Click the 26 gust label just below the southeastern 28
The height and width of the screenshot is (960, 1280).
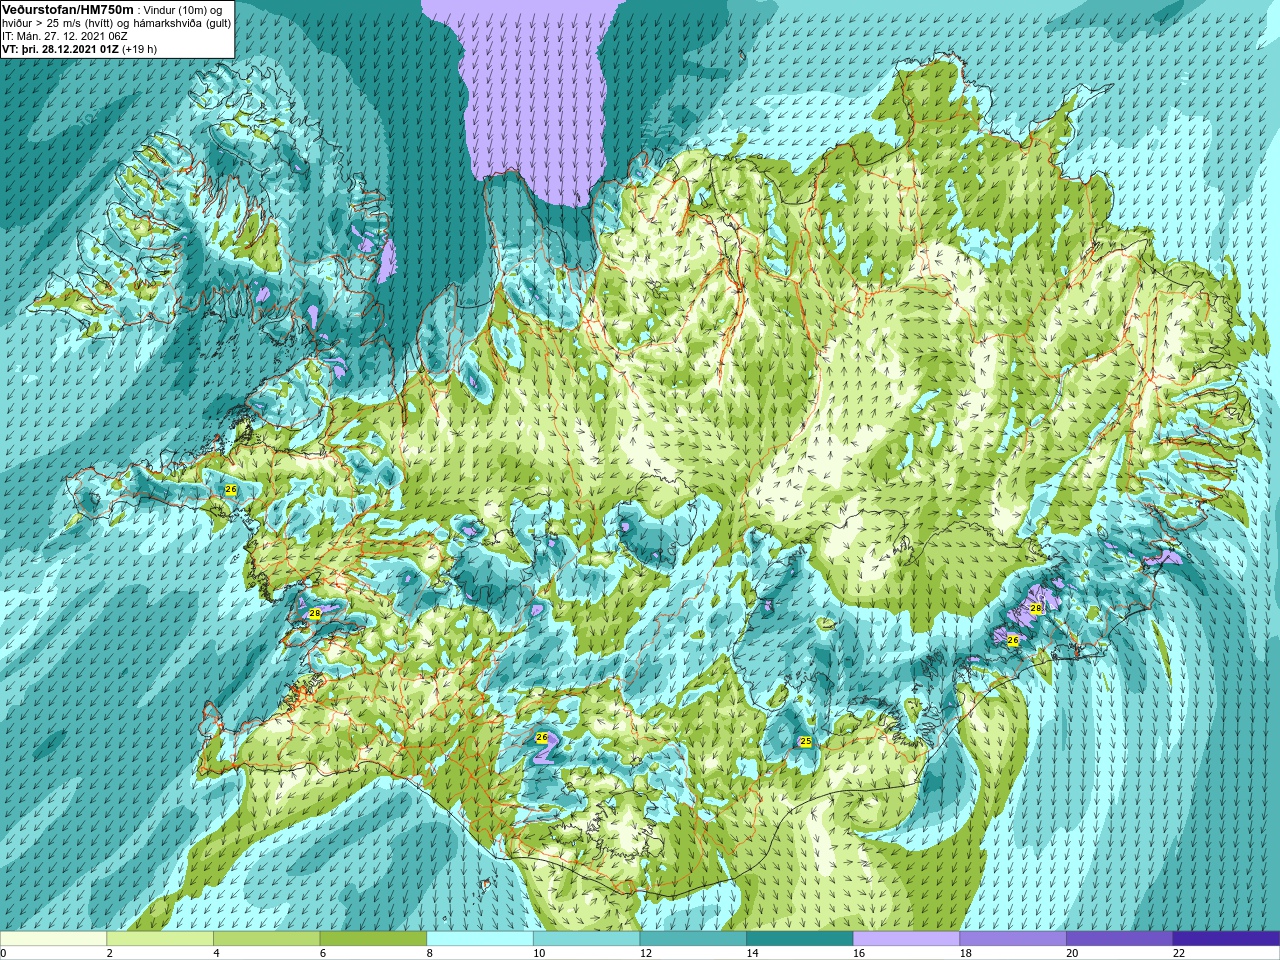pyautogui.click(x=1012, y=640)
